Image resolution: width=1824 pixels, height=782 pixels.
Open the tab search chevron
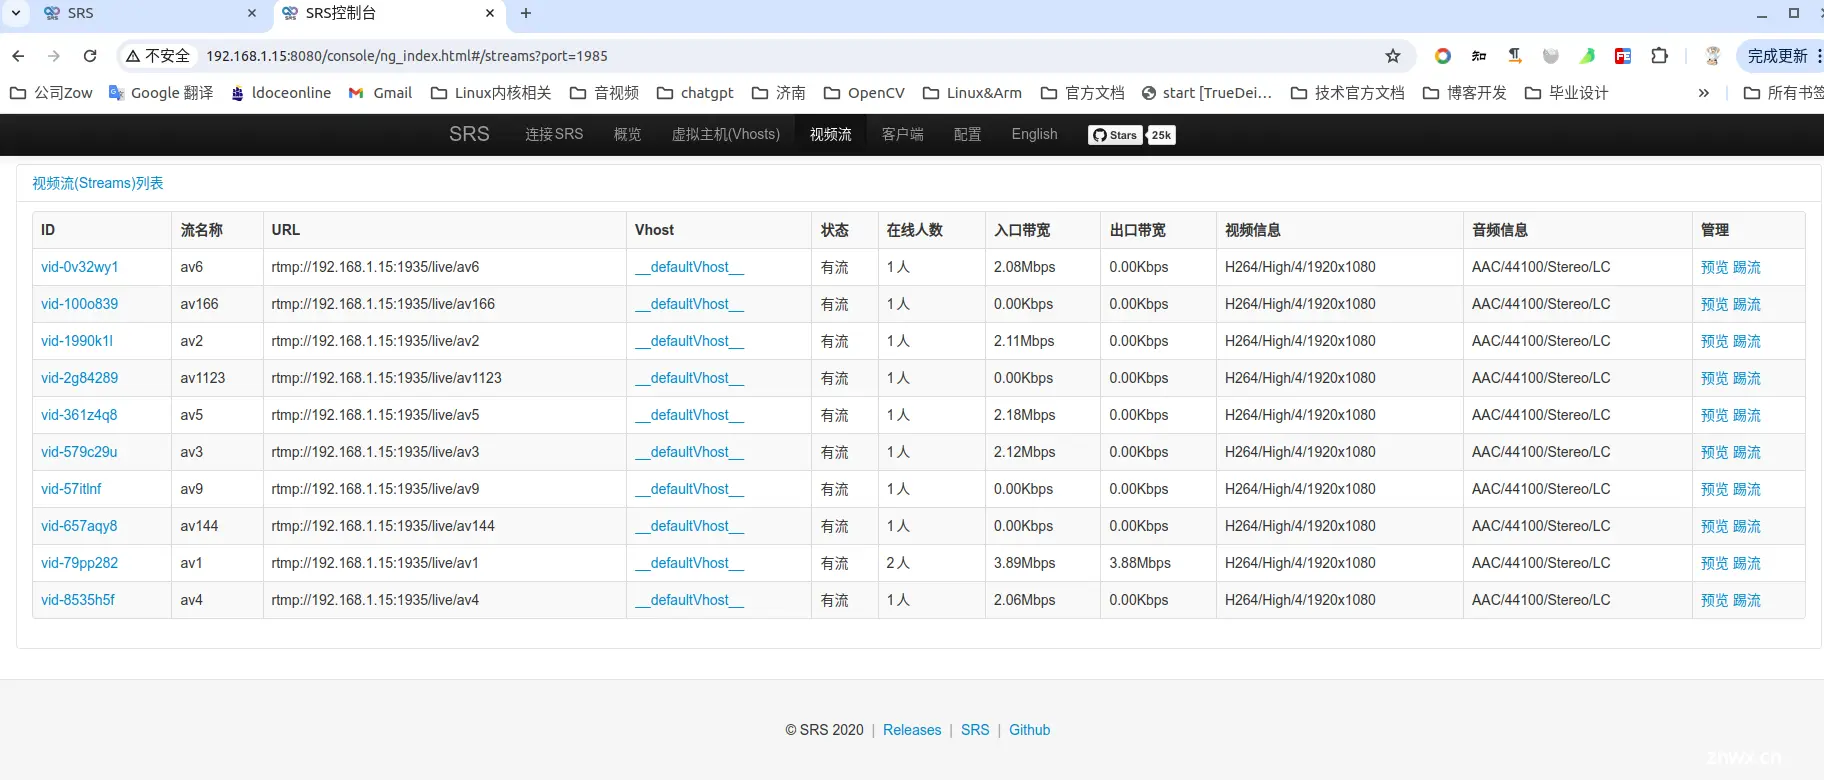[16, 13]
